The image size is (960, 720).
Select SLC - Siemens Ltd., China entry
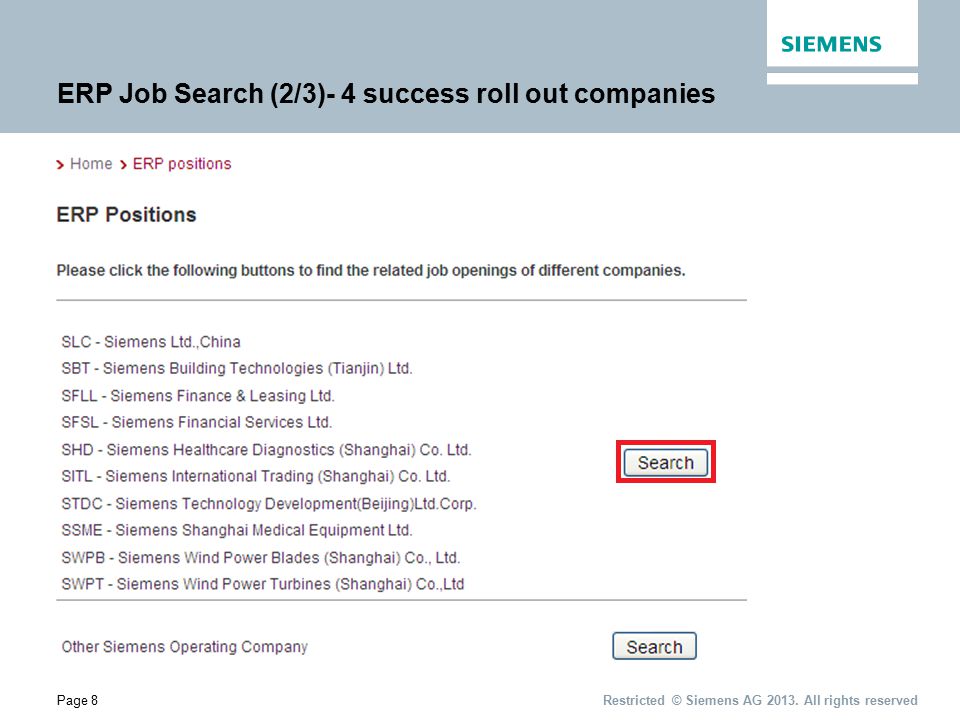click(151, 342)
